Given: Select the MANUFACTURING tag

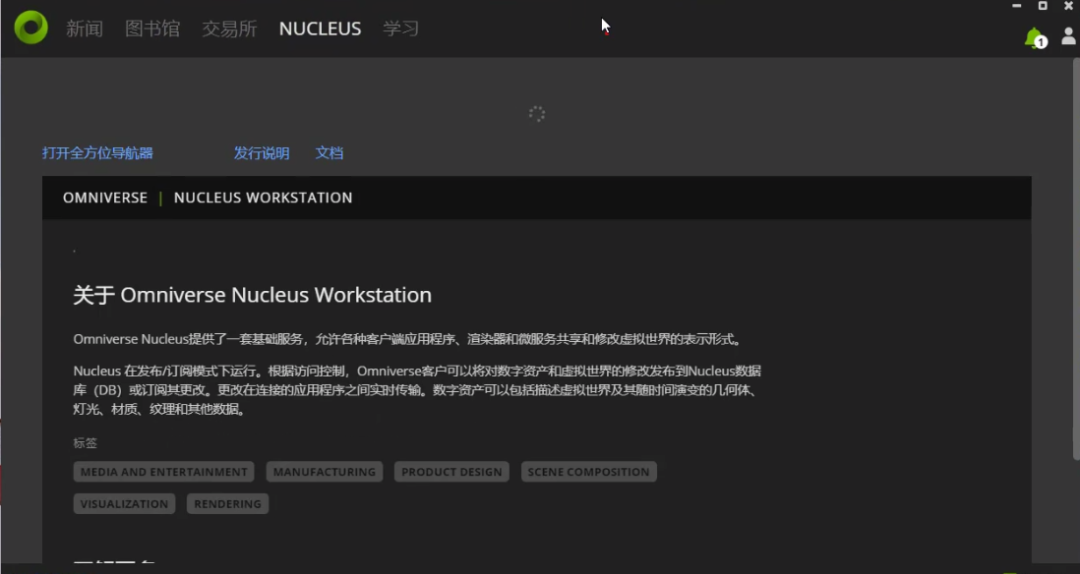Looking at the screenshot, I should click(x=324, y=472).
